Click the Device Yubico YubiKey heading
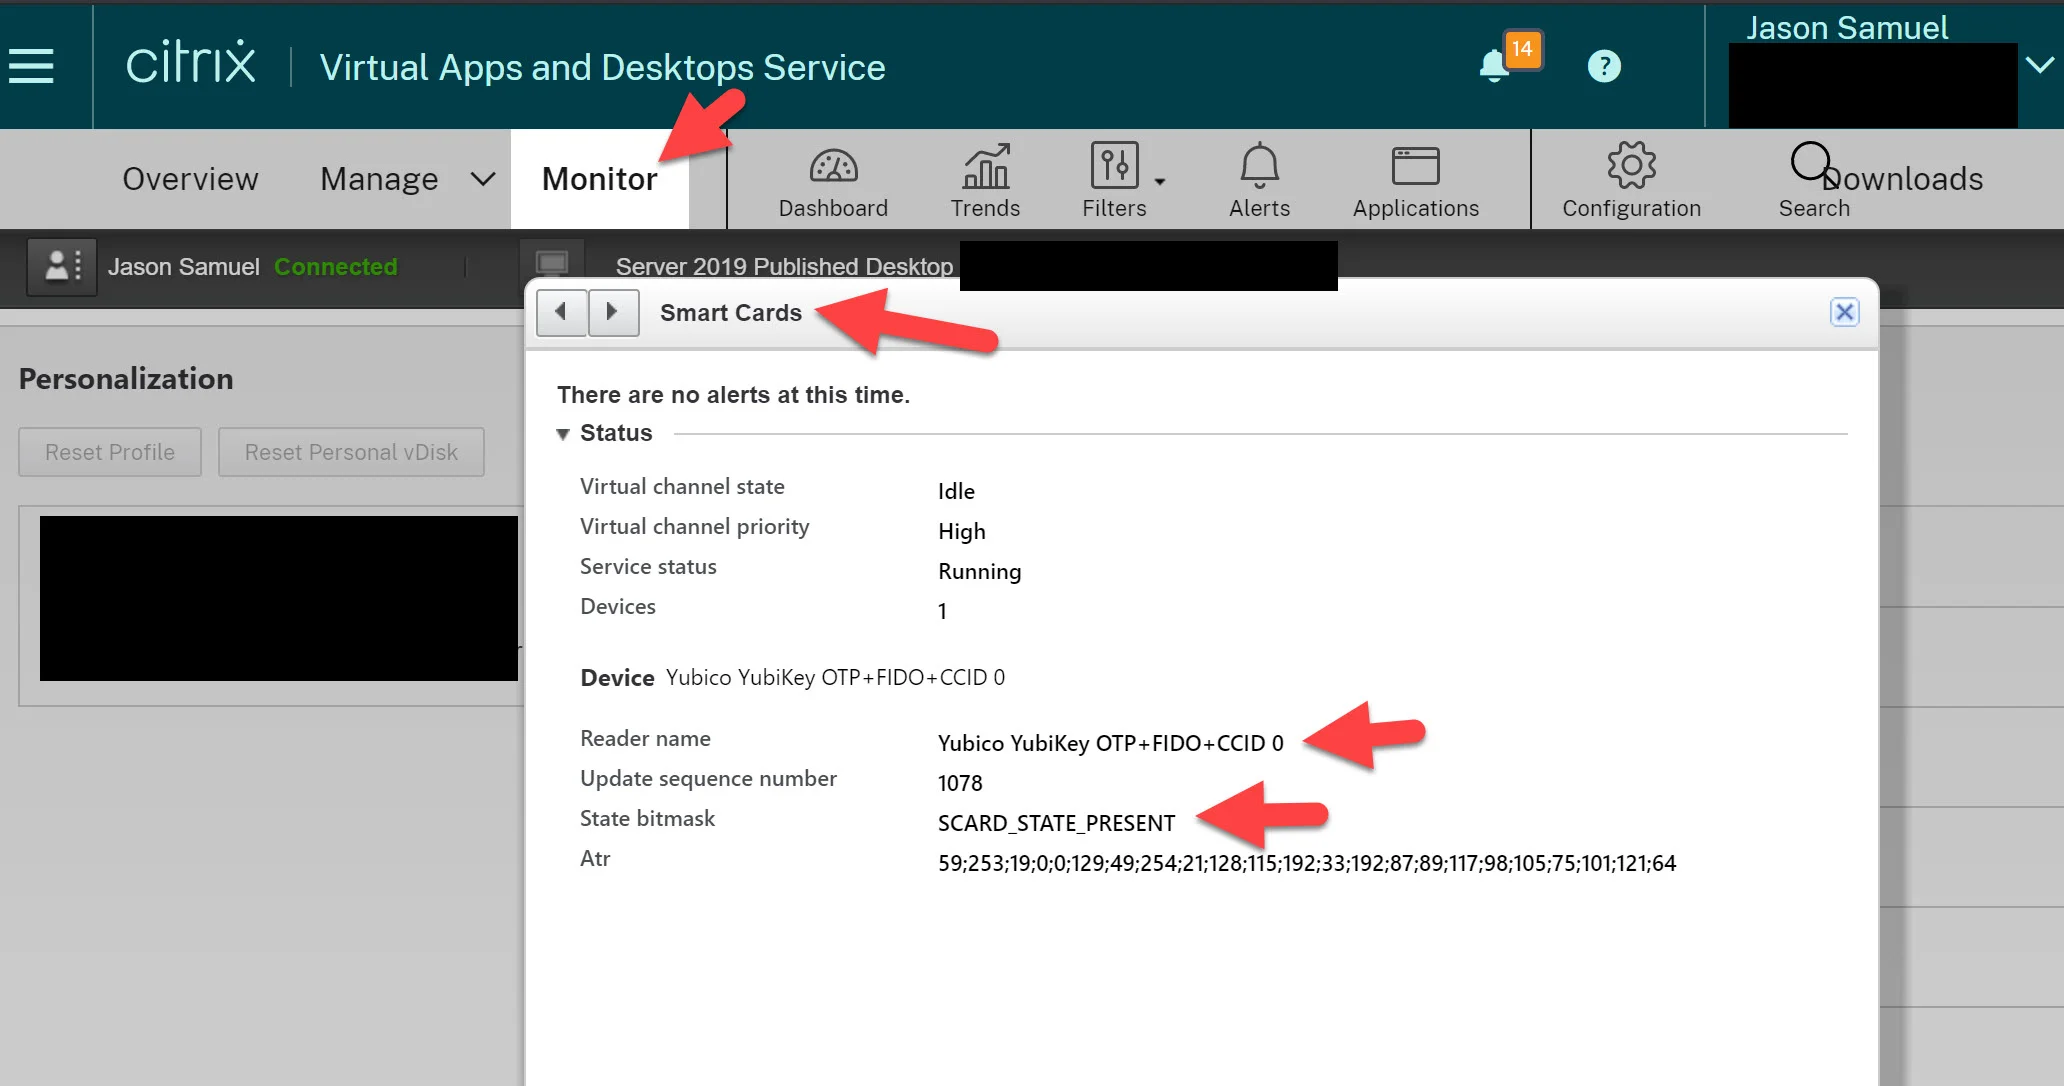The height and width of the screenshot is (1086, 2064). pyautogui.click(x=792, y=677)
